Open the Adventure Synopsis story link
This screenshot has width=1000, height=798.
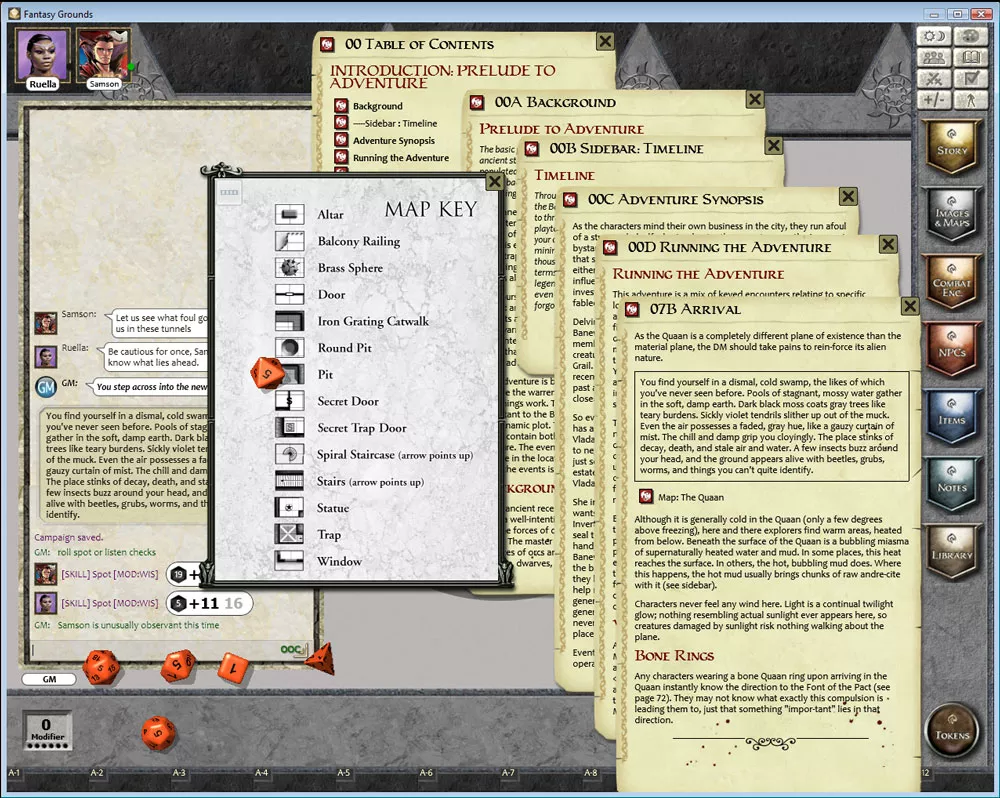(393, 140)
